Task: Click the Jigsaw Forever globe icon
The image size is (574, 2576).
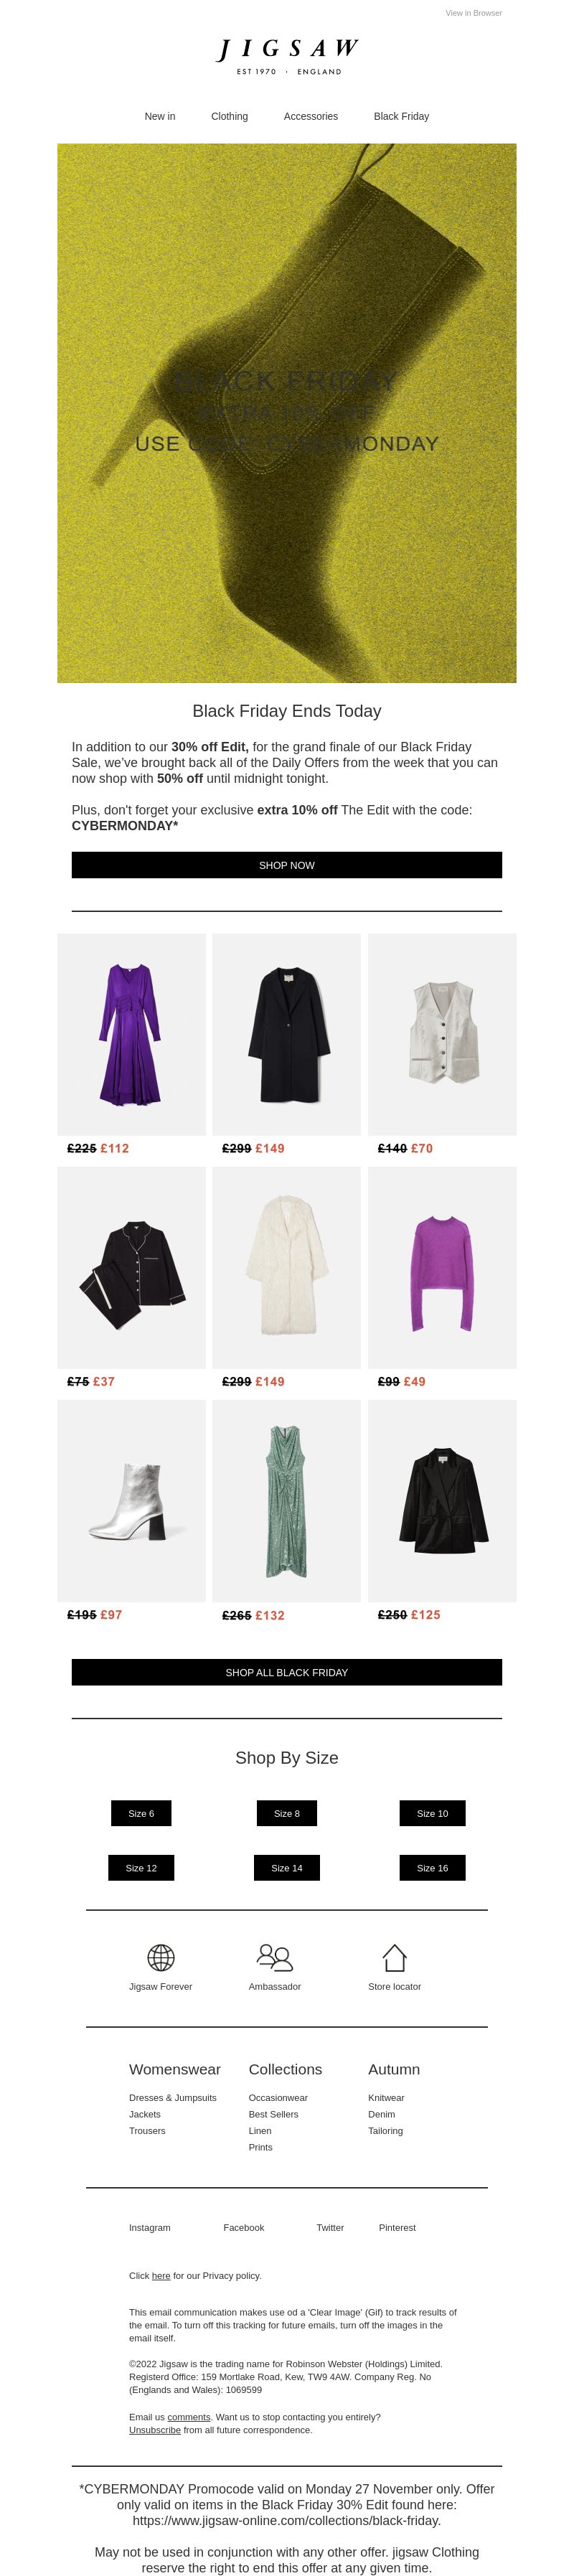Action: (x=160, y=1956)
